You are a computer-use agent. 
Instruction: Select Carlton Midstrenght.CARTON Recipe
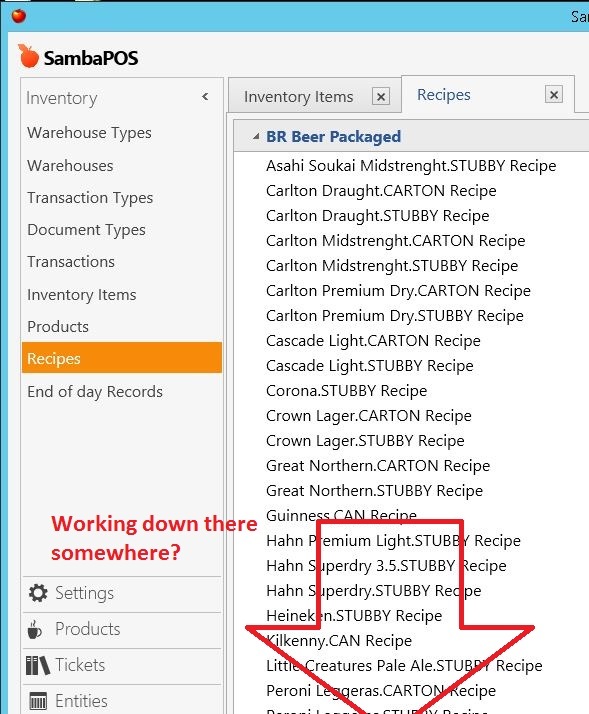click(x=395, y=241)
